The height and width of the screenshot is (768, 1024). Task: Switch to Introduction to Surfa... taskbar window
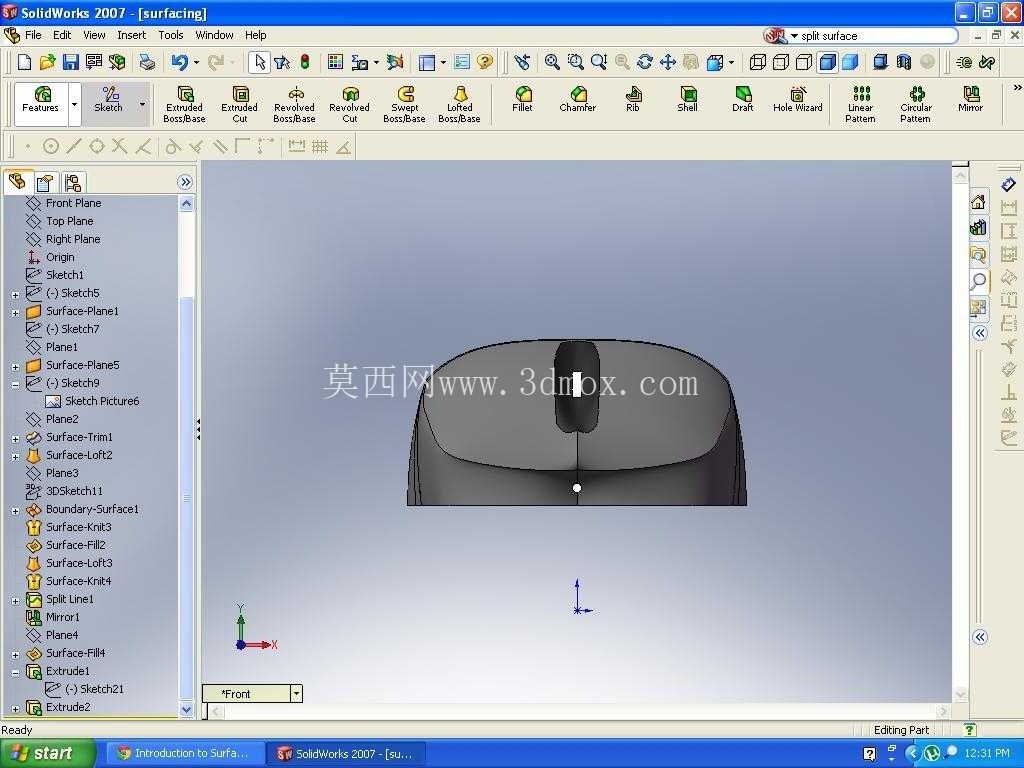pos(184,753)
